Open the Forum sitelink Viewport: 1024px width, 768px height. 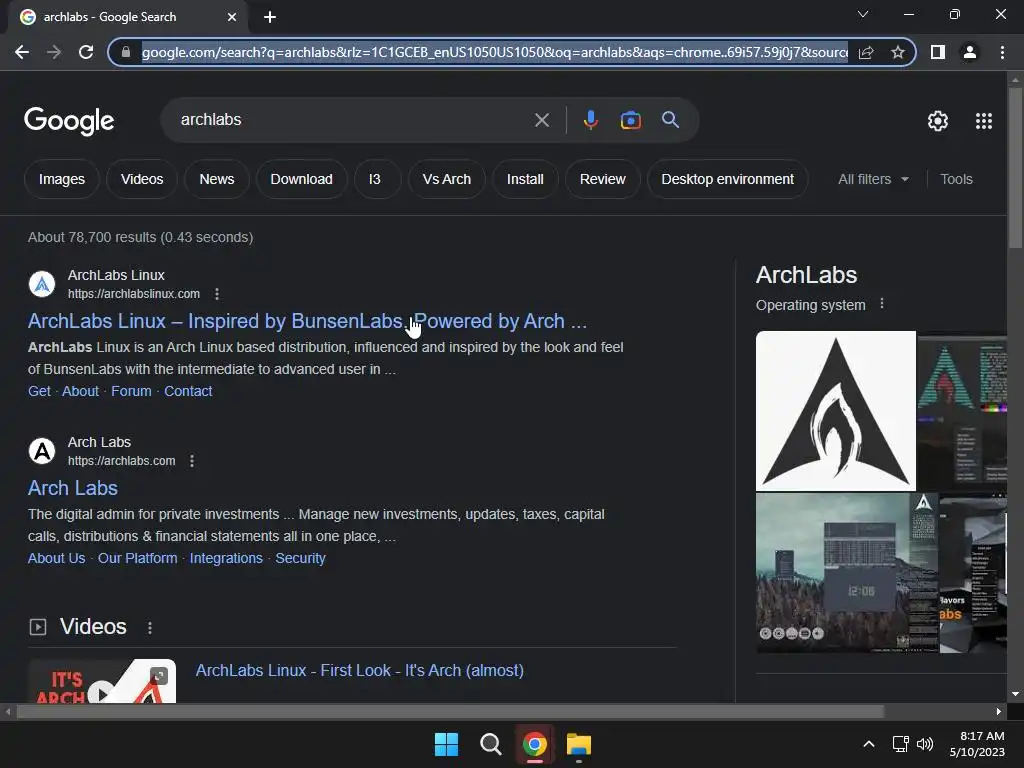[131, 391]
